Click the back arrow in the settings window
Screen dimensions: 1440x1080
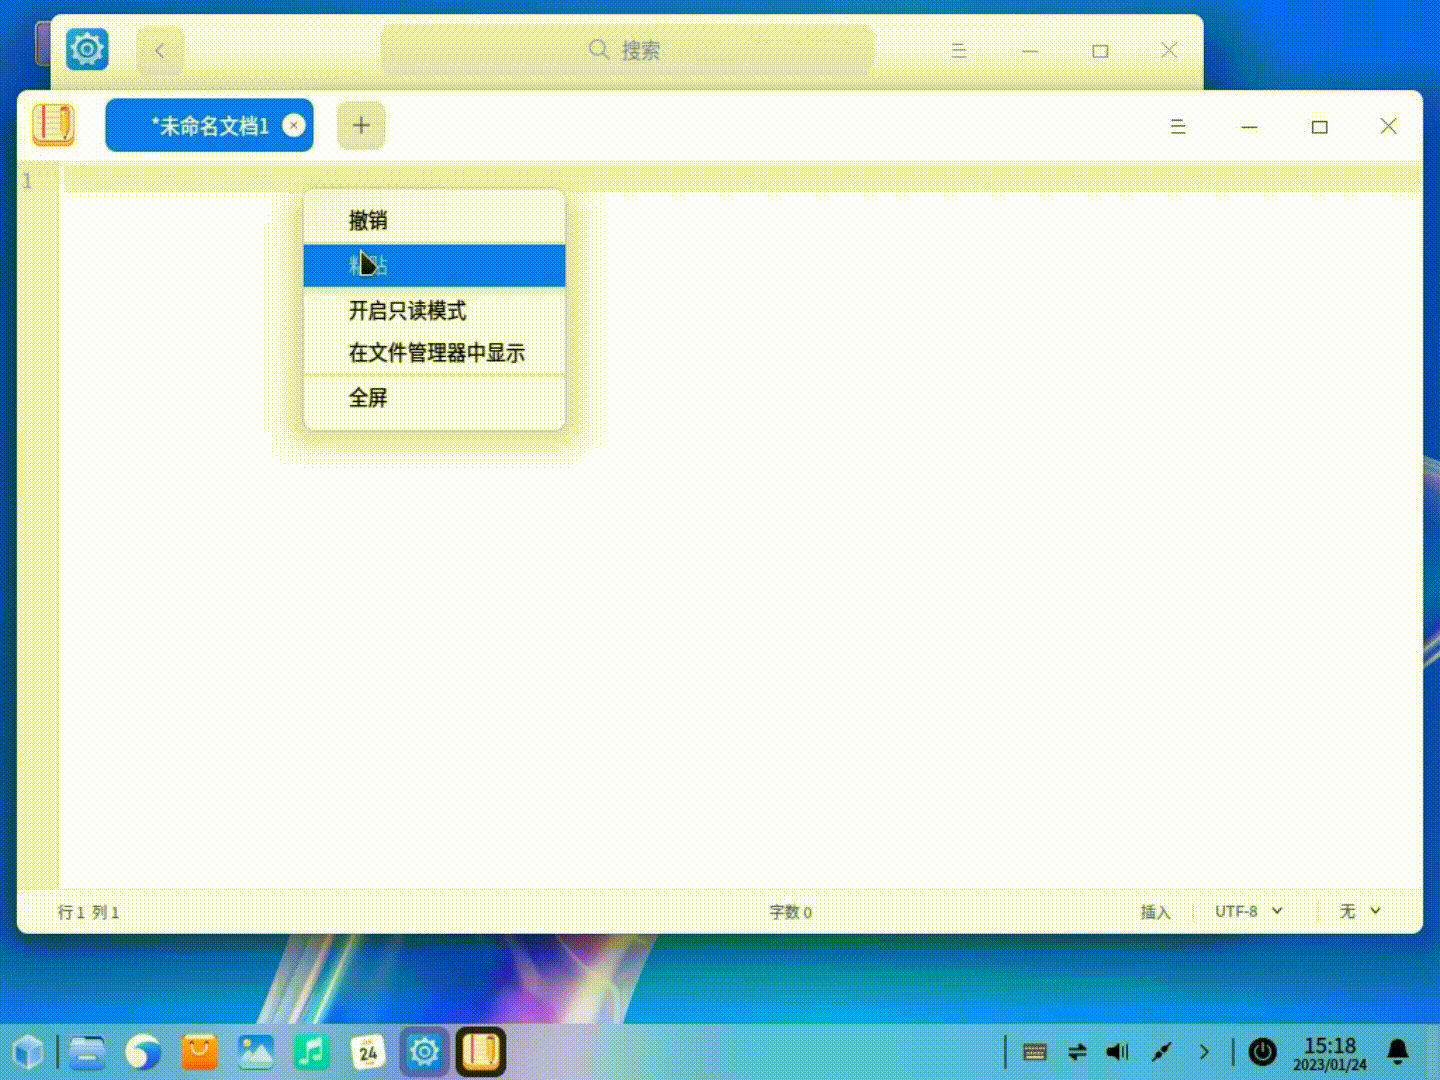[x=160, y=49]
